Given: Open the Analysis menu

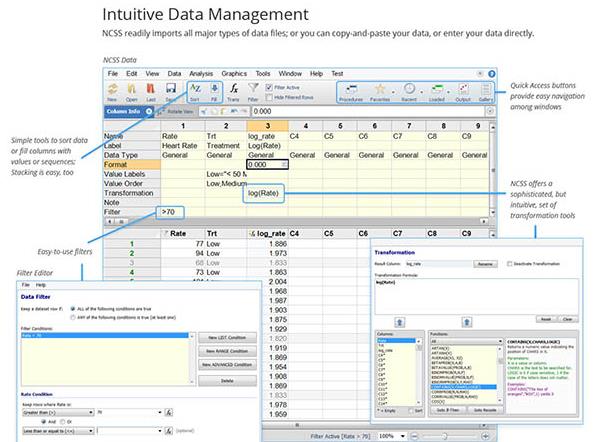Looking at the screenshot, I should pyautogui.click(x=201, y=73).
